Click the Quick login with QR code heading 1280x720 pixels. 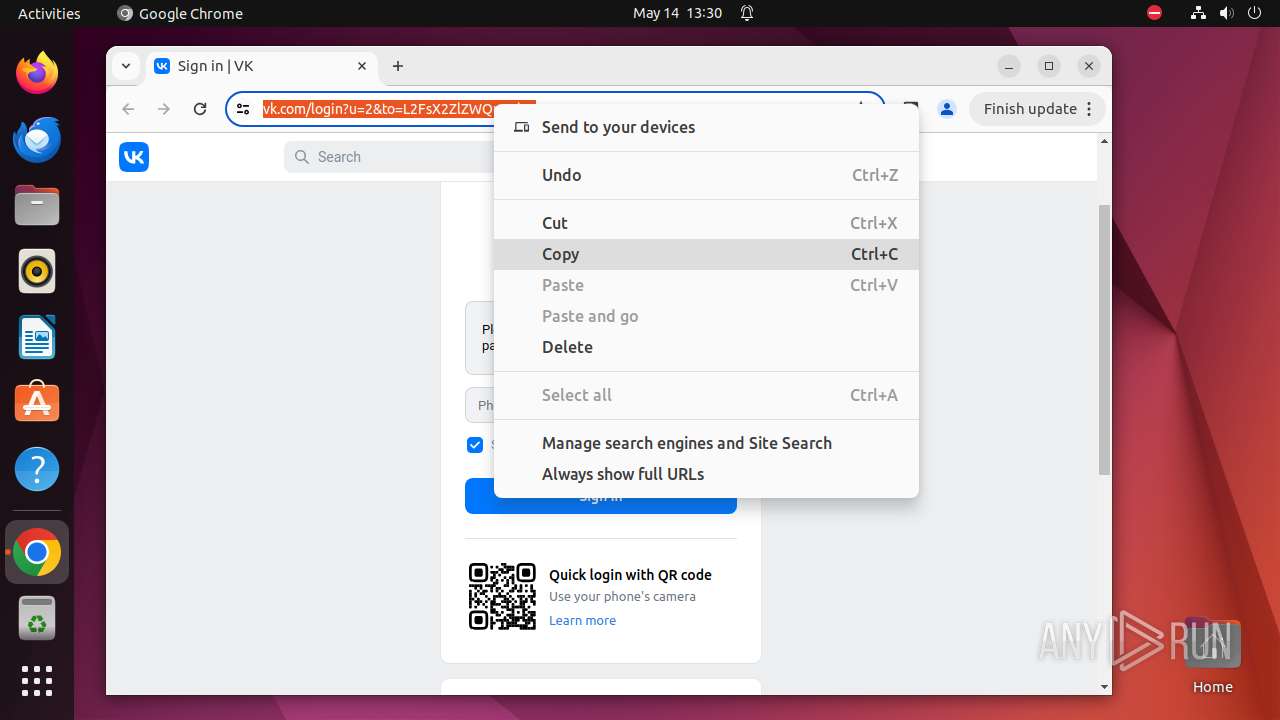630,575
